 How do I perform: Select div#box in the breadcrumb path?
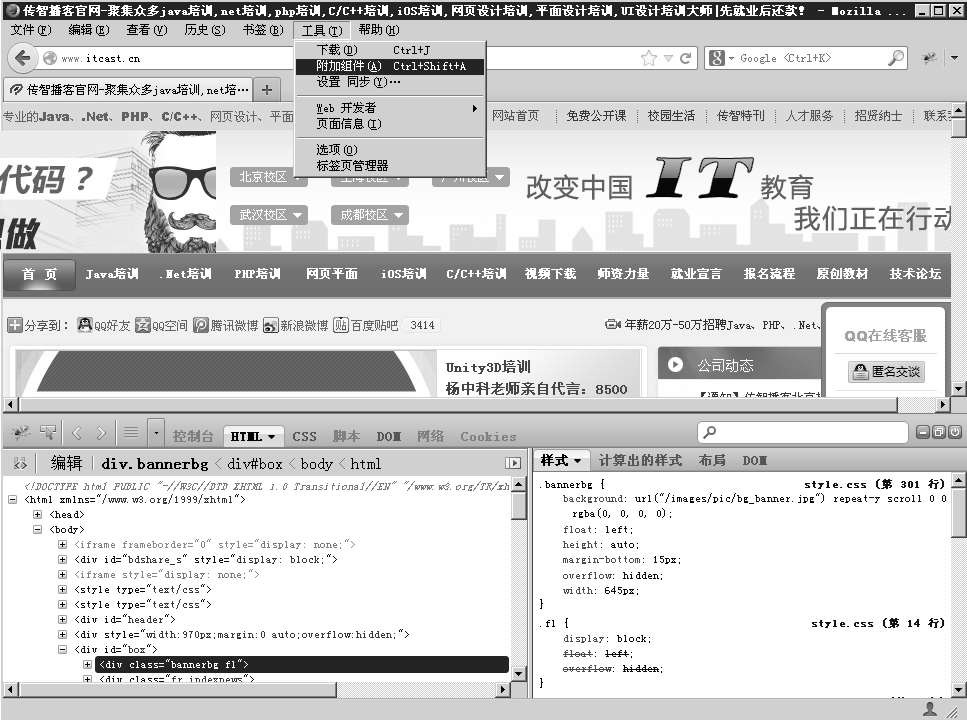255,464
